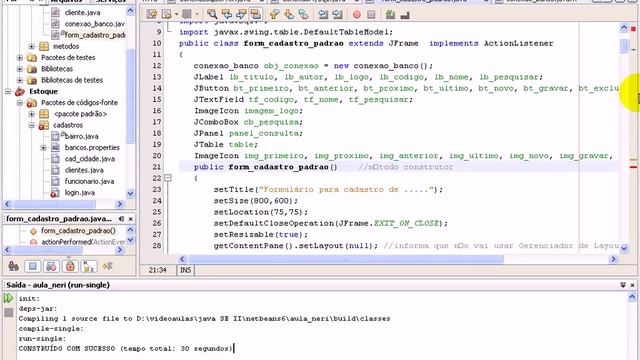This screenshot has height=360, width=640.
Task: Start macro recording with the red circle icon
Action: click(357, 15)
